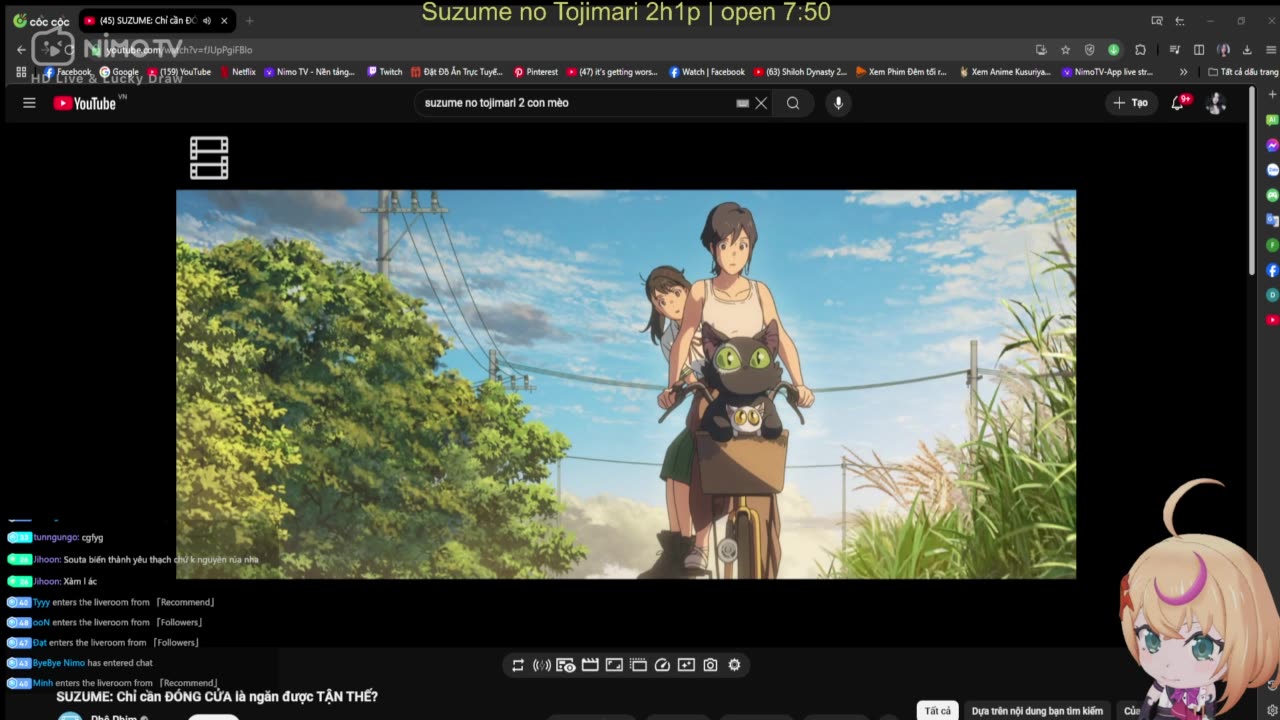Open the (159) YouTube bookmark
1280x720 pixels.
(180, 72)
